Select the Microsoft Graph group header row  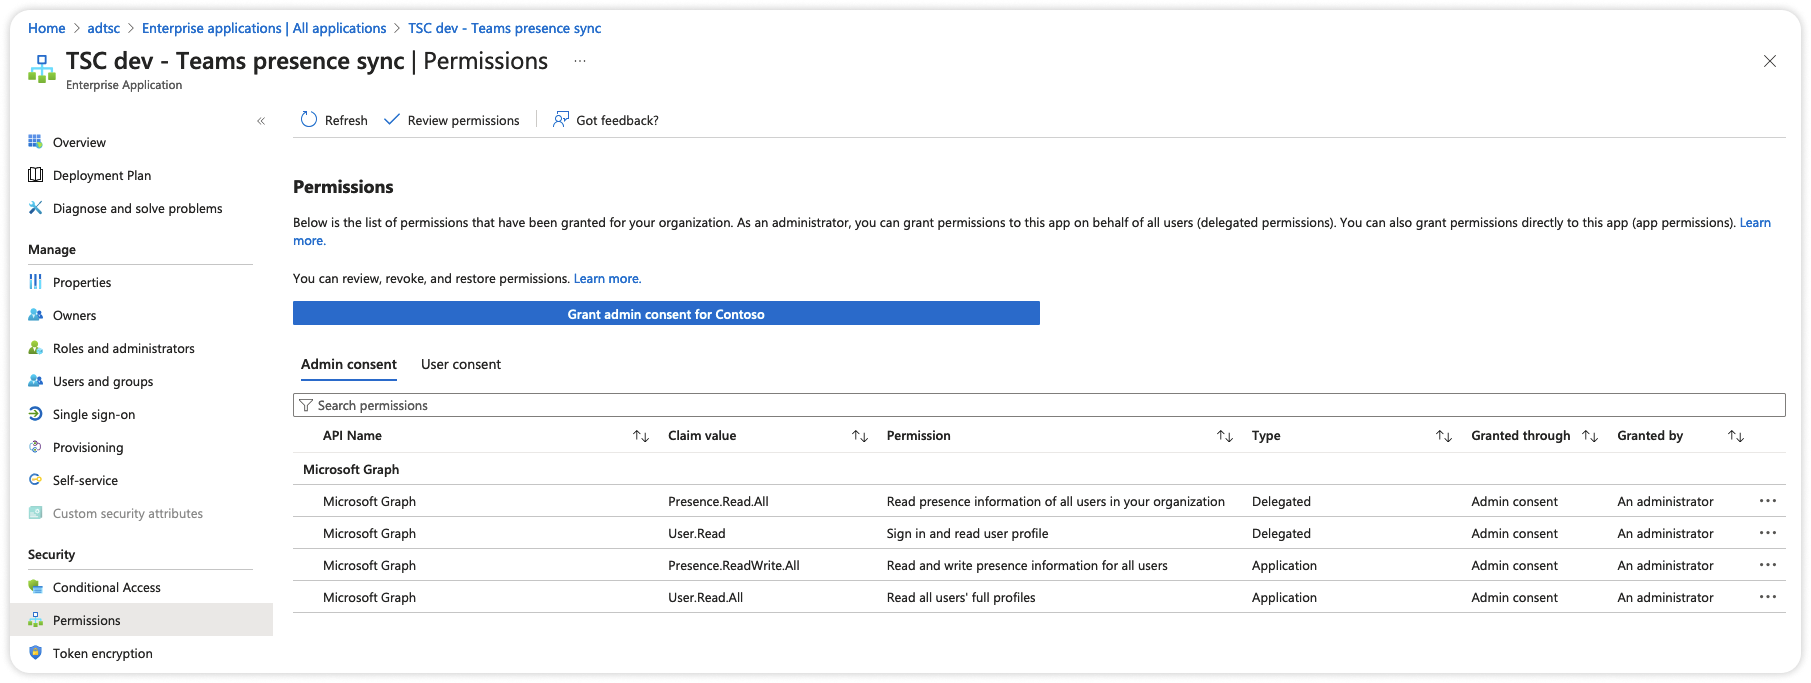coord(1039,469)
